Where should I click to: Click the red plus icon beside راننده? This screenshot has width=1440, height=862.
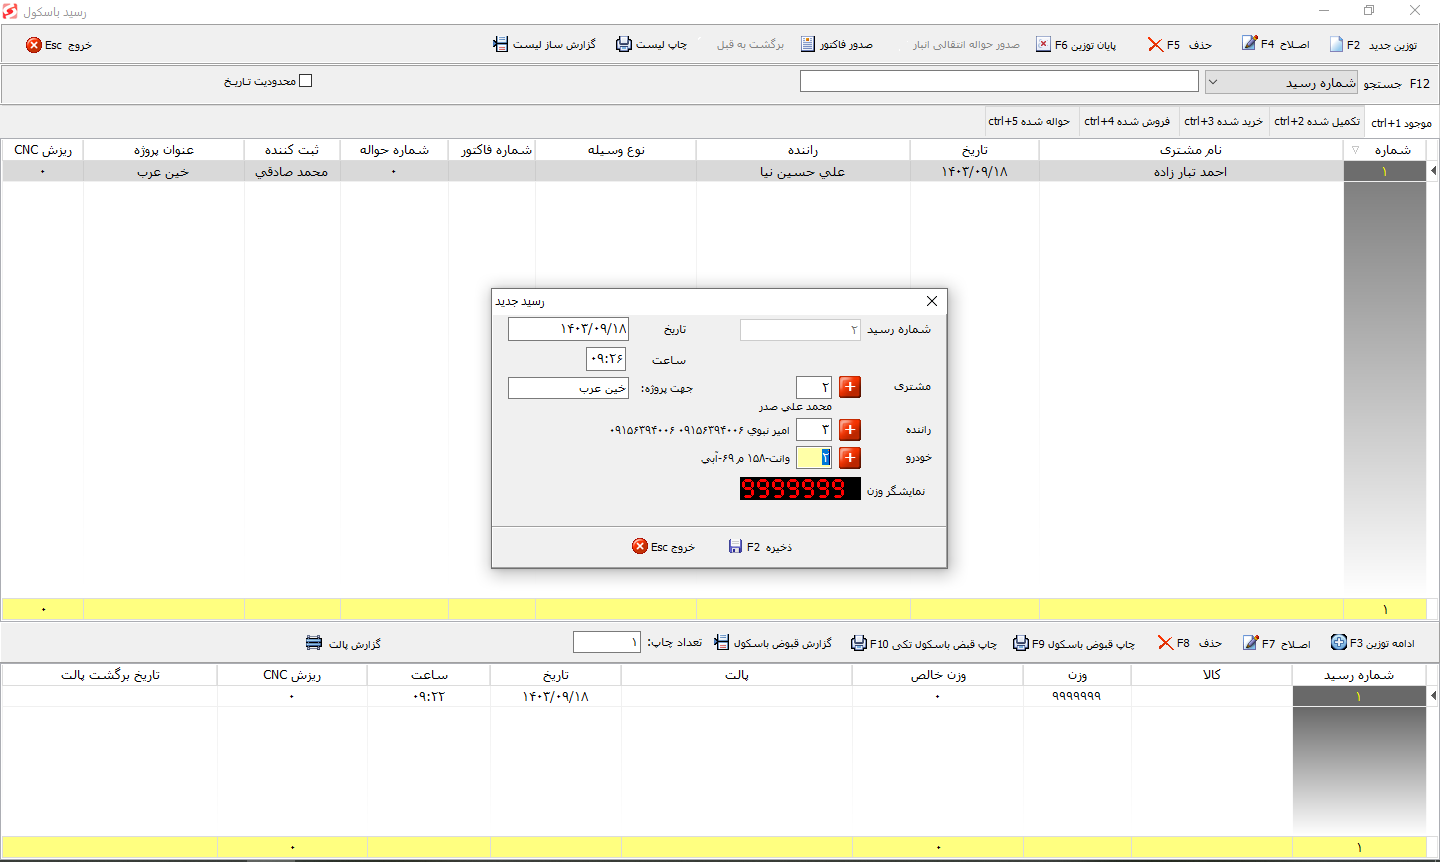[850, 430]
